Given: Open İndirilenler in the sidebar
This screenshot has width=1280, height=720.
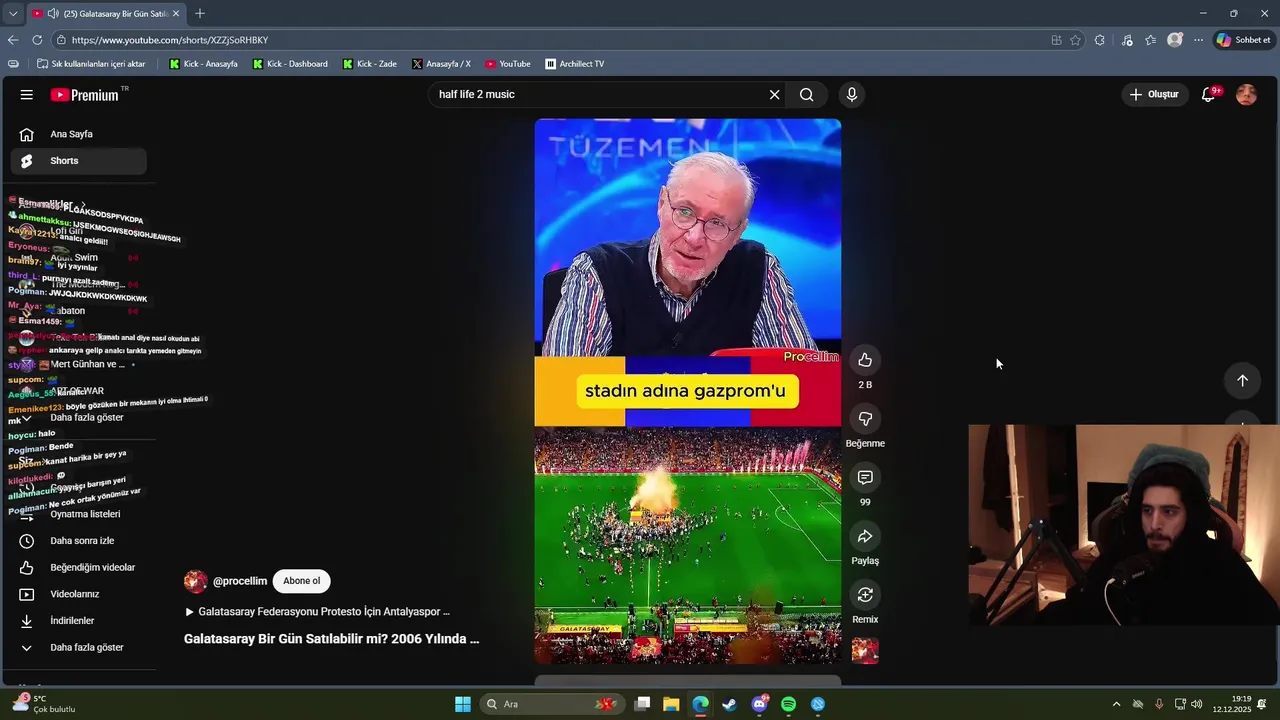Looking at the screenshot, I should click(78, 621).
